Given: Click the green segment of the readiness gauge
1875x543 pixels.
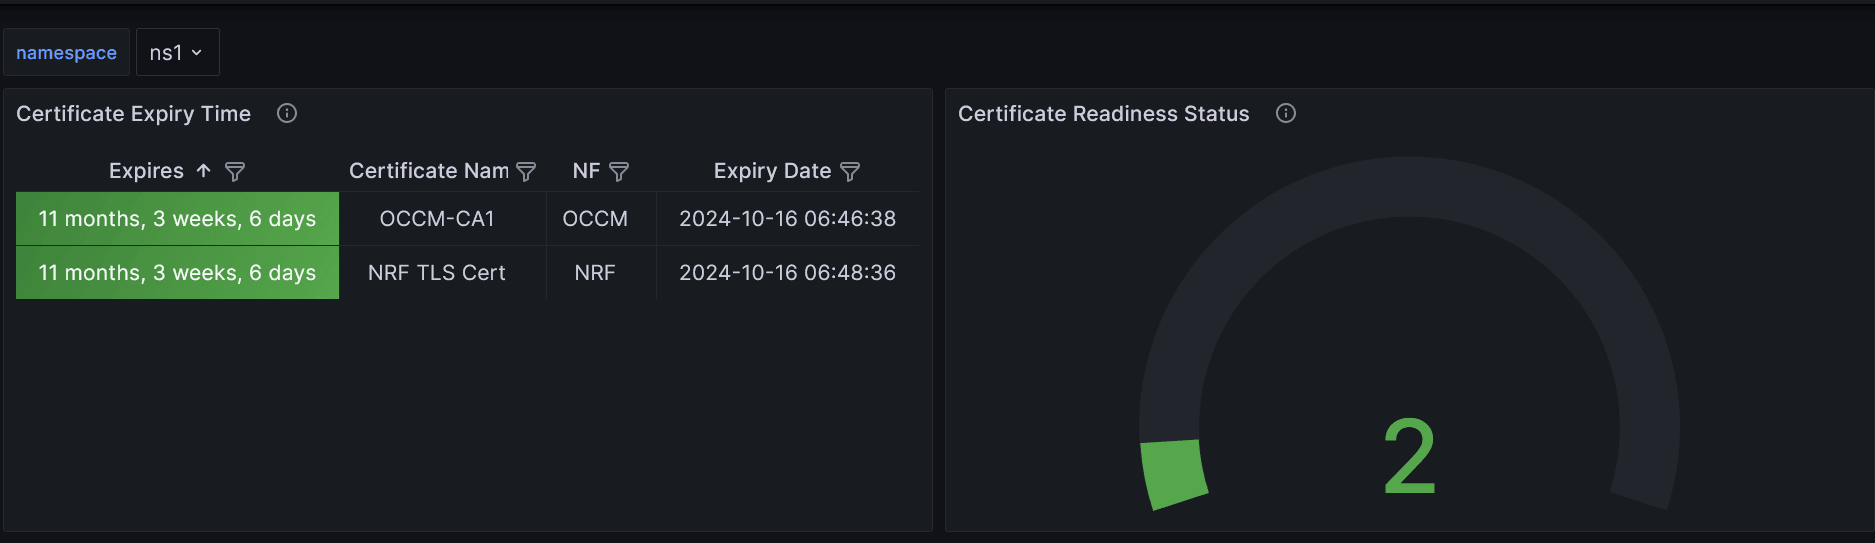Looking at the screenshot, I should tap(1174, 474).
